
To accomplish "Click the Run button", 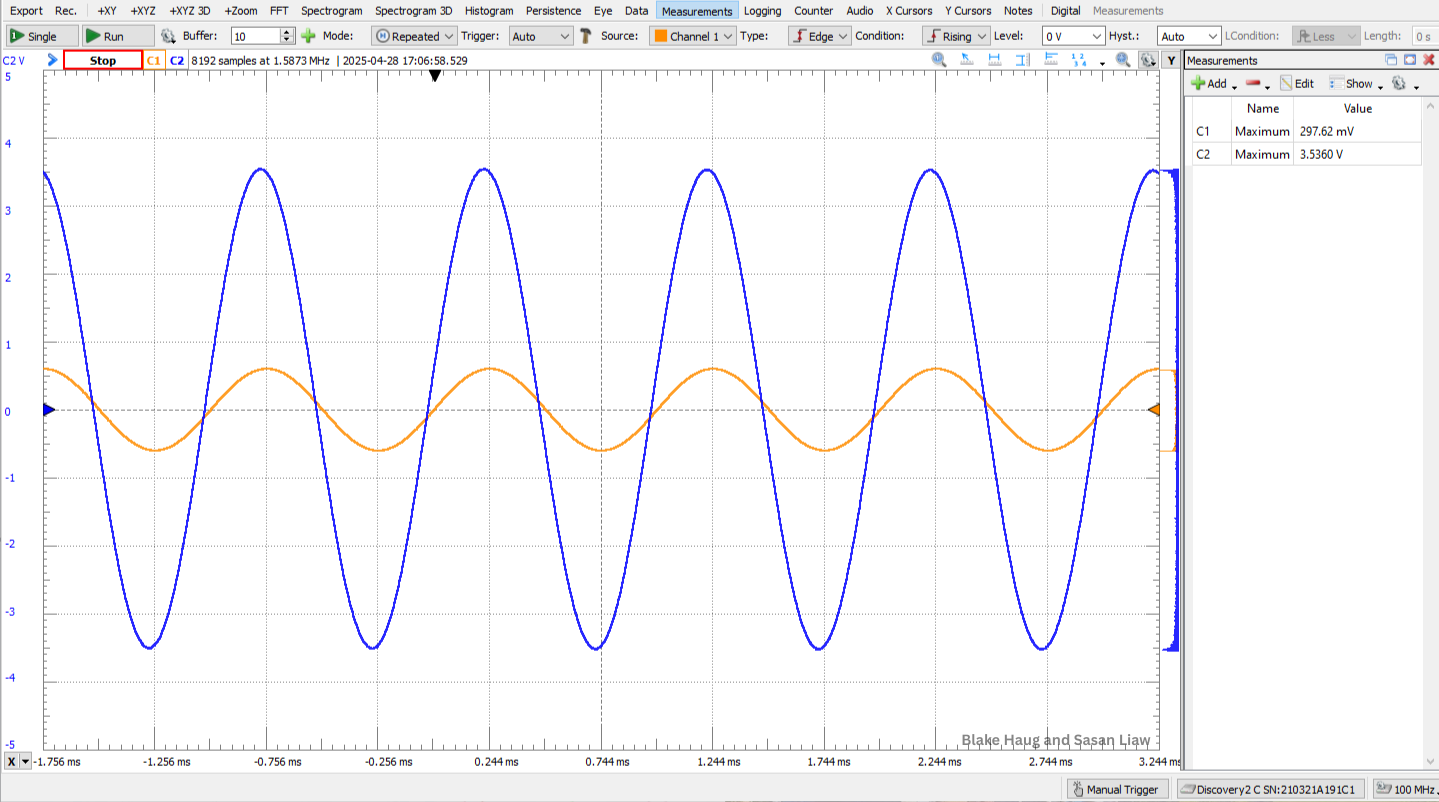I will click(117, 36).
